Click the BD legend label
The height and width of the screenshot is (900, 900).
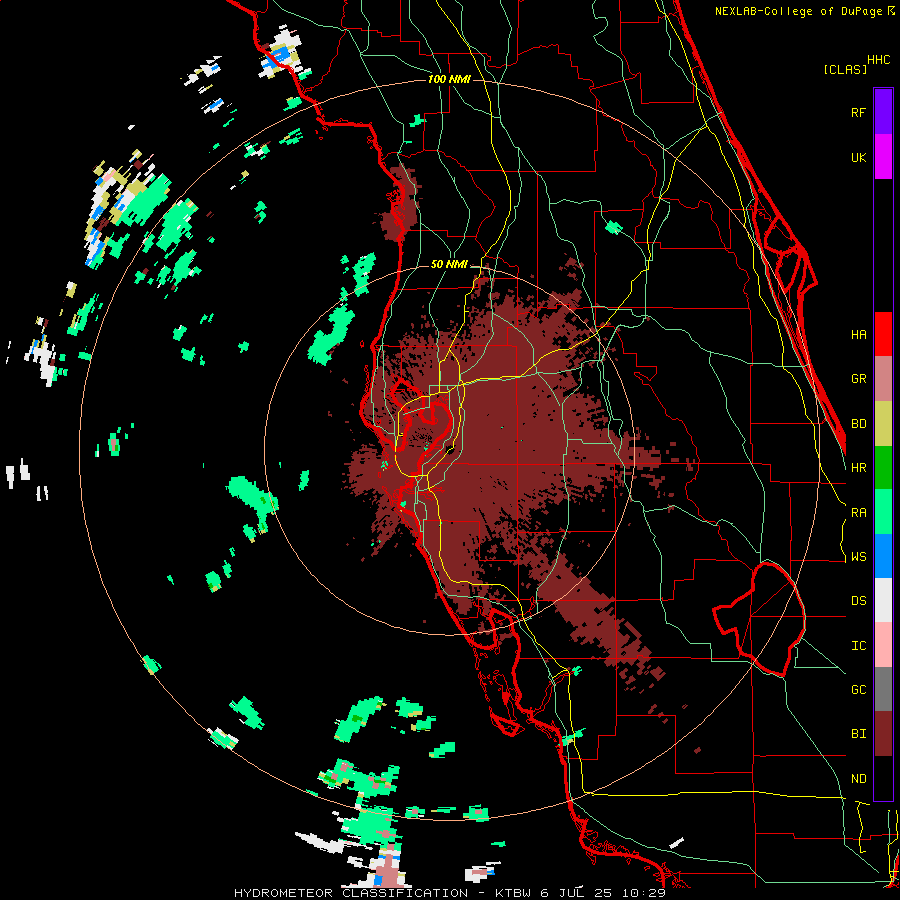859,424
